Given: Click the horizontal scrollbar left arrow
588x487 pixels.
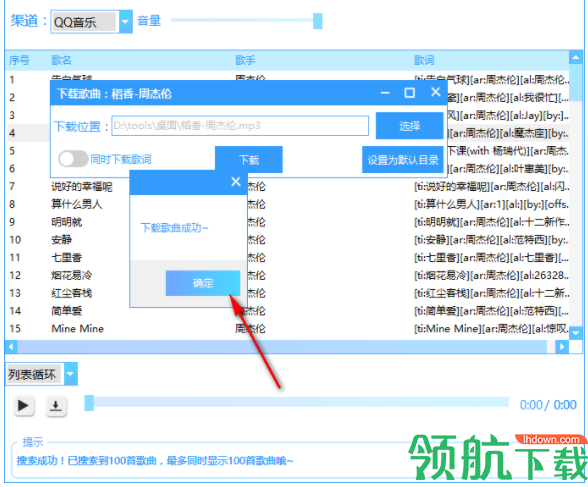Looking at the screenshot, I should click(11, 346).
